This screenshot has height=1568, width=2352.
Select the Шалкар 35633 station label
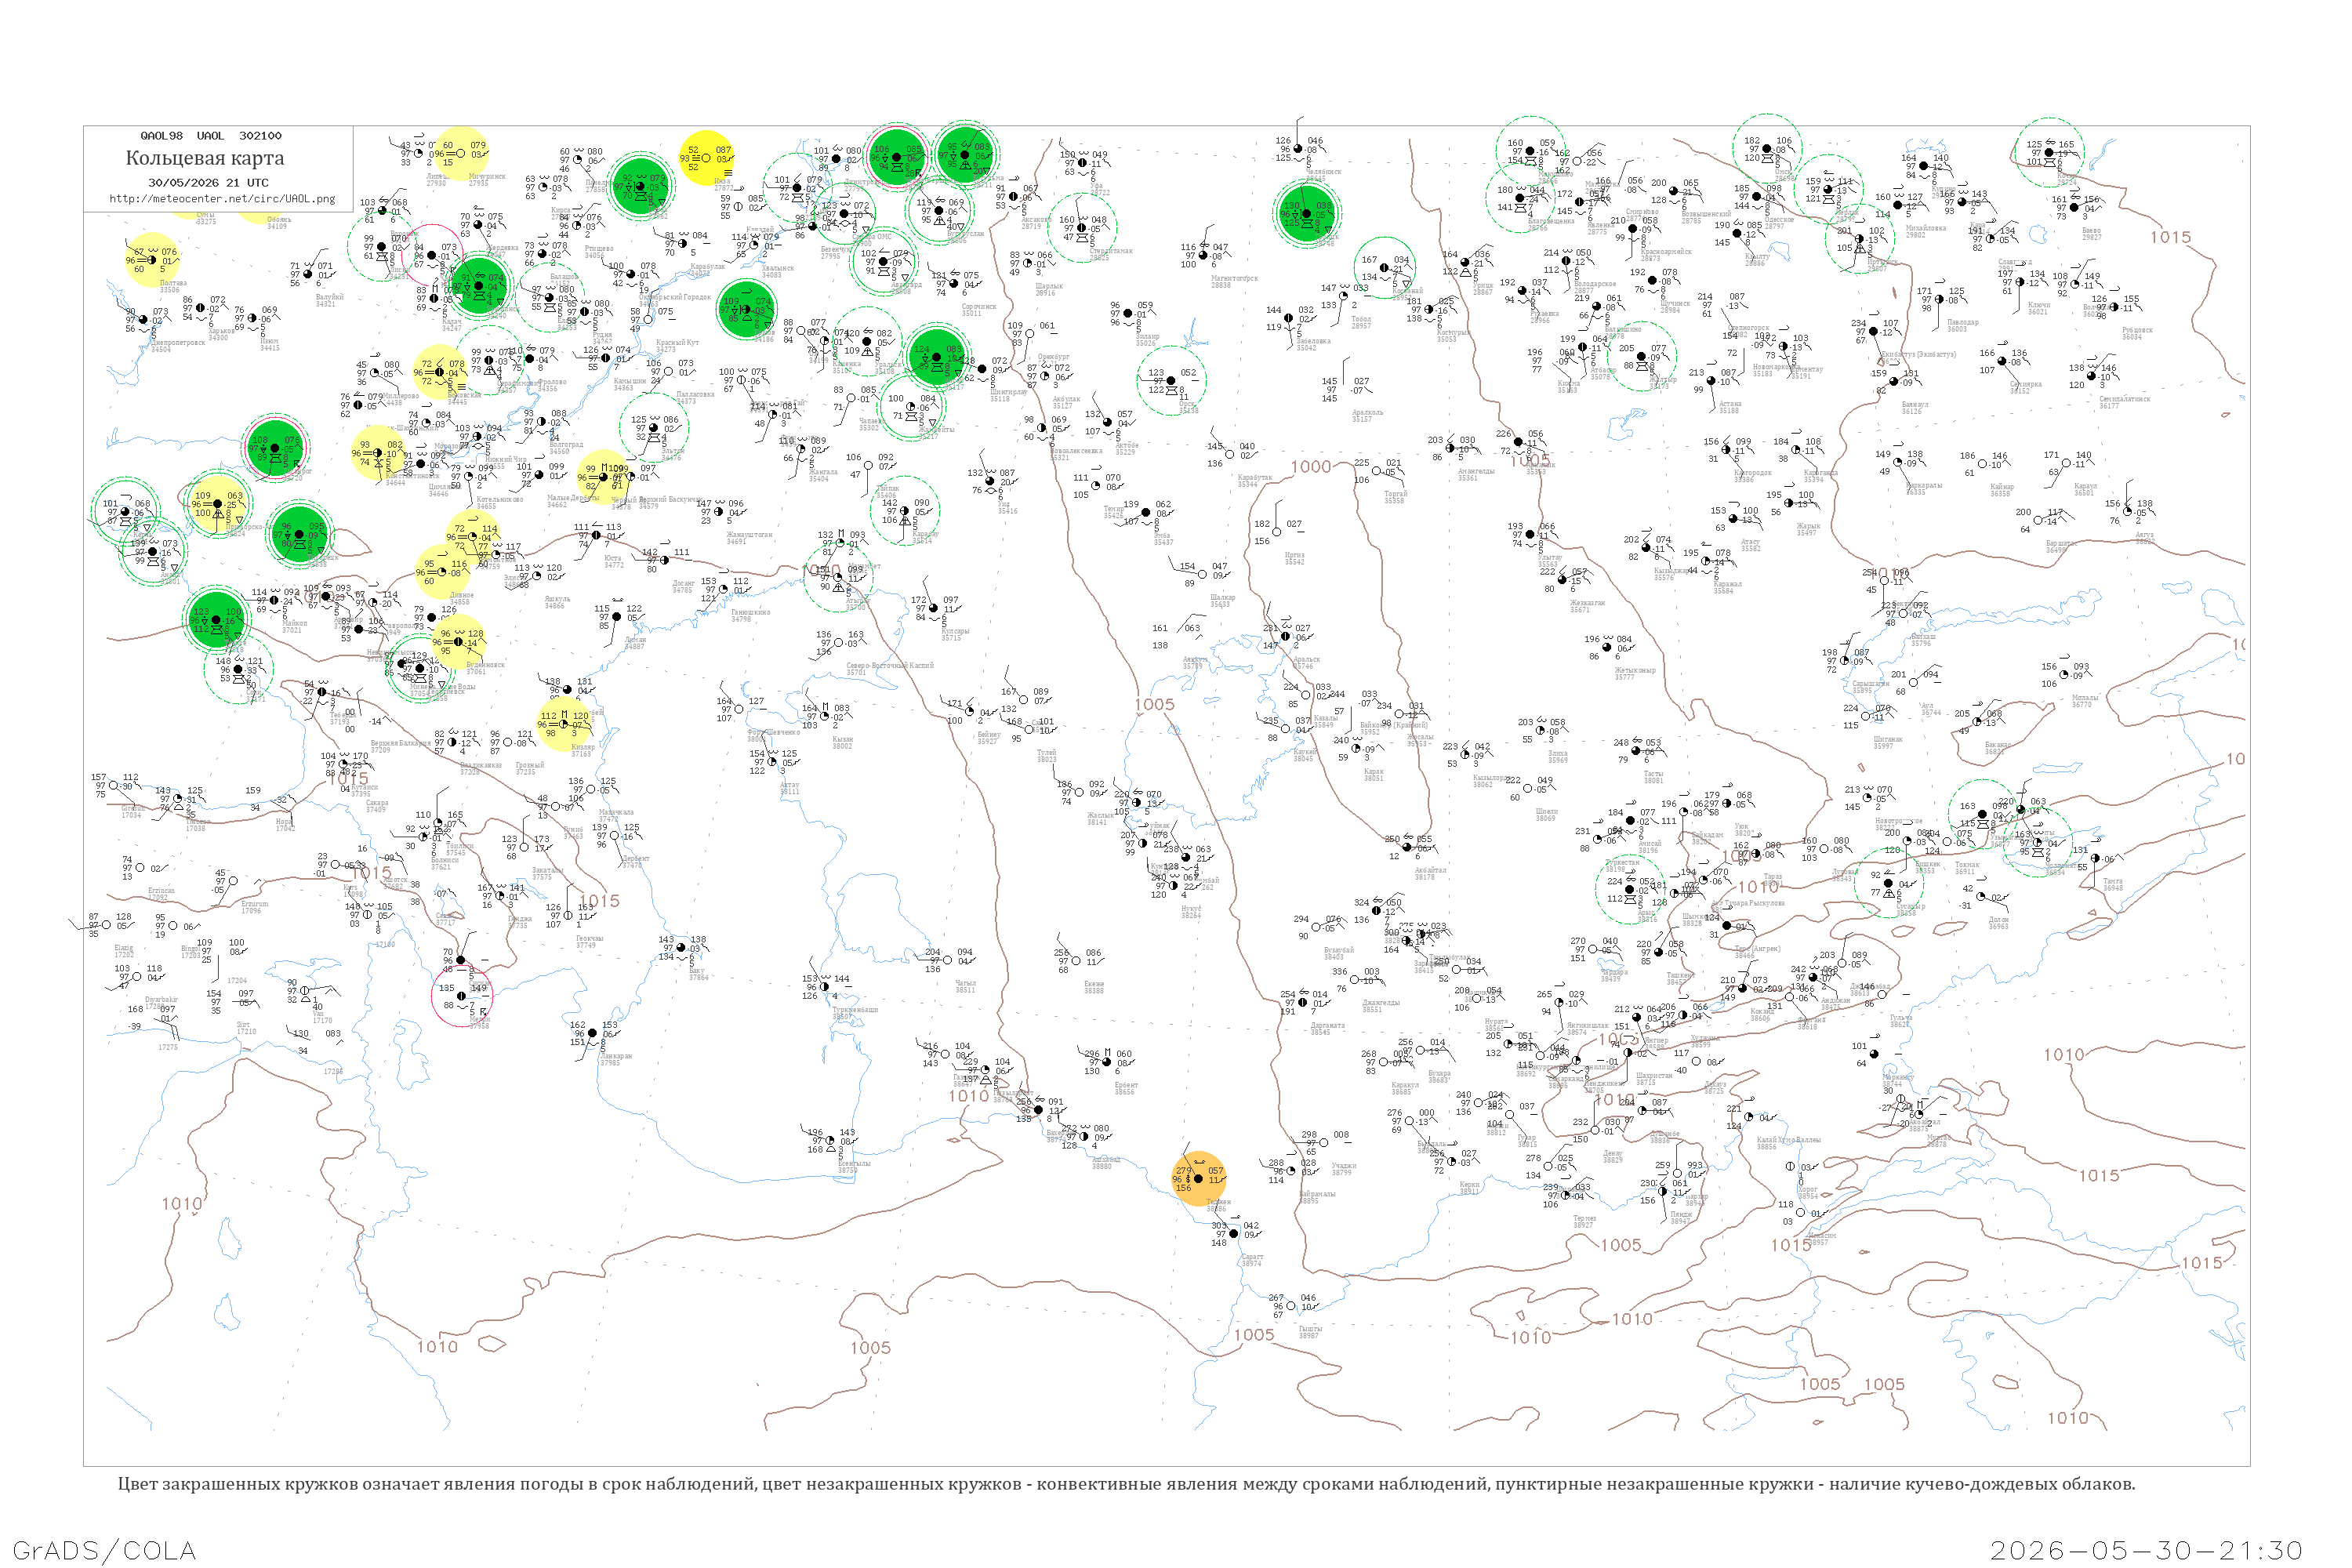(x=1222, y=601)
